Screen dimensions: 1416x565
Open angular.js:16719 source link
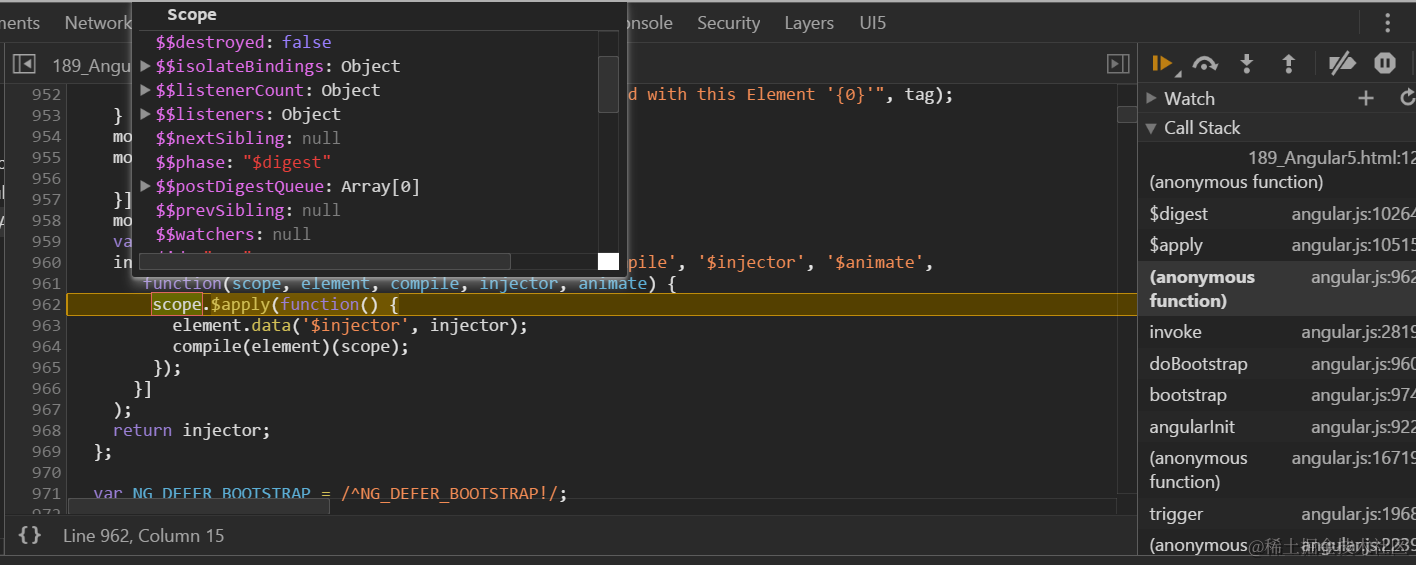[1353, 458]
